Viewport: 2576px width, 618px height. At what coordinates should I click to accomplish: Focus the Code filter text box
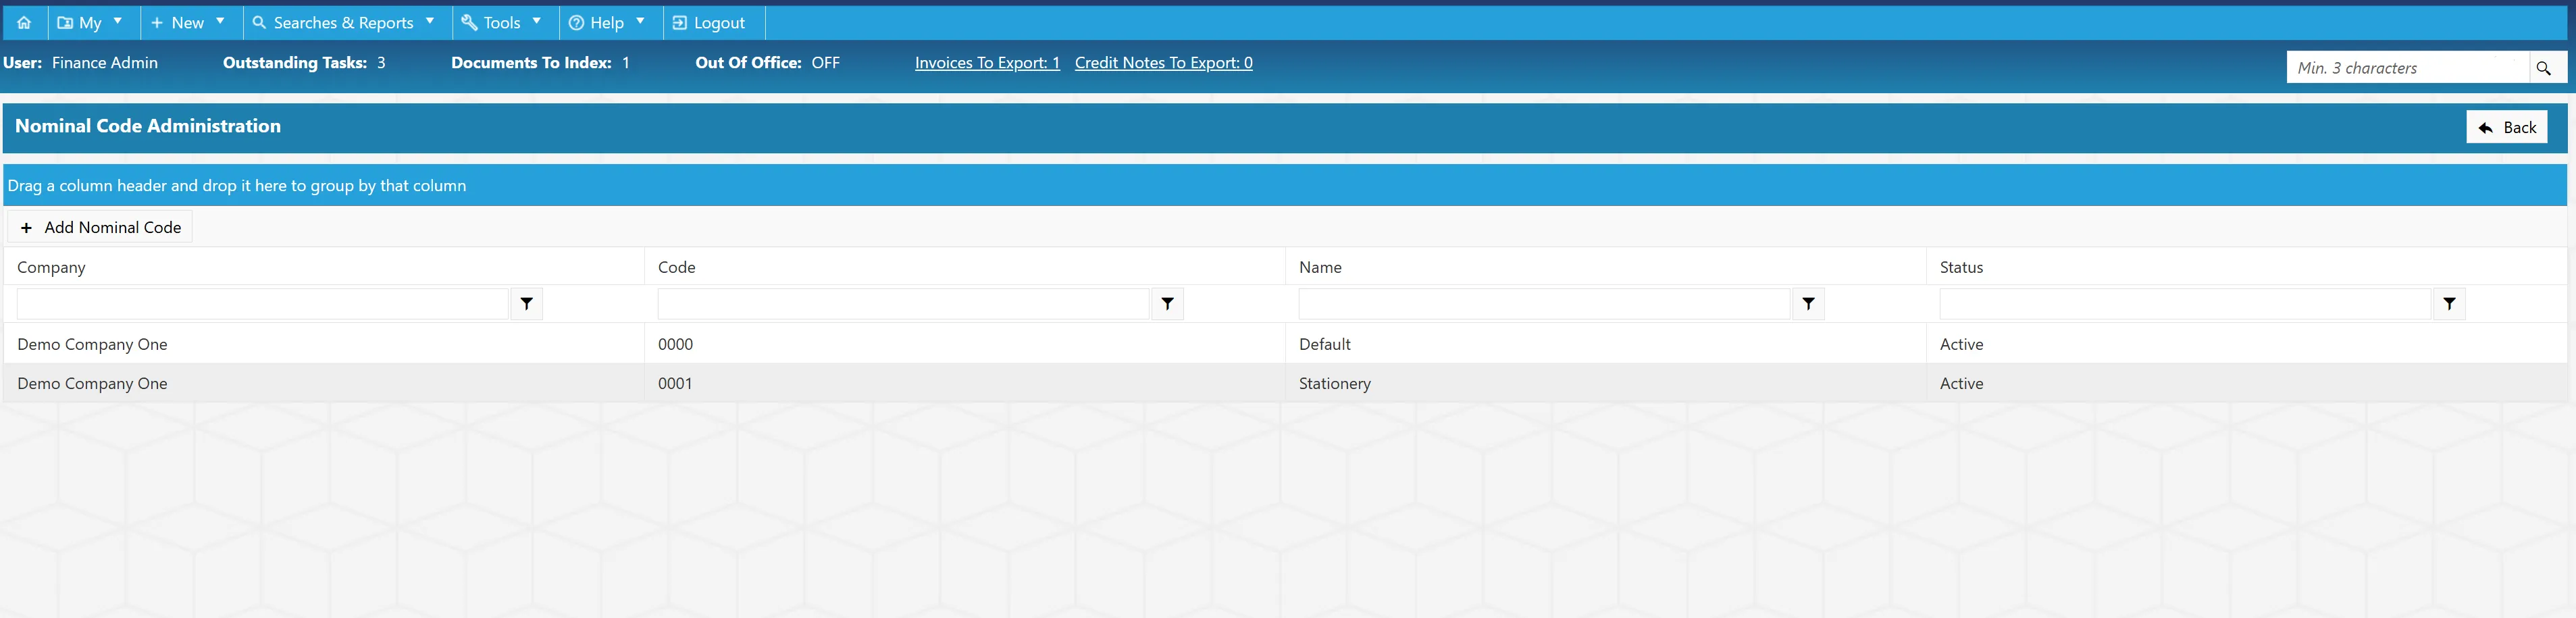(x=904, y=304)
